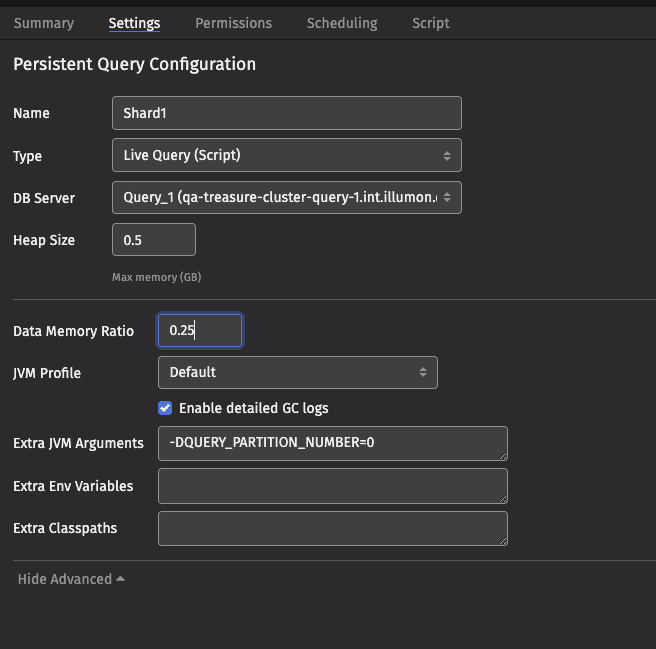The height and width of the screenshot is (649, 656).
Task: Click the DB Server dropdown arrows icon
Action: (447, 198)
